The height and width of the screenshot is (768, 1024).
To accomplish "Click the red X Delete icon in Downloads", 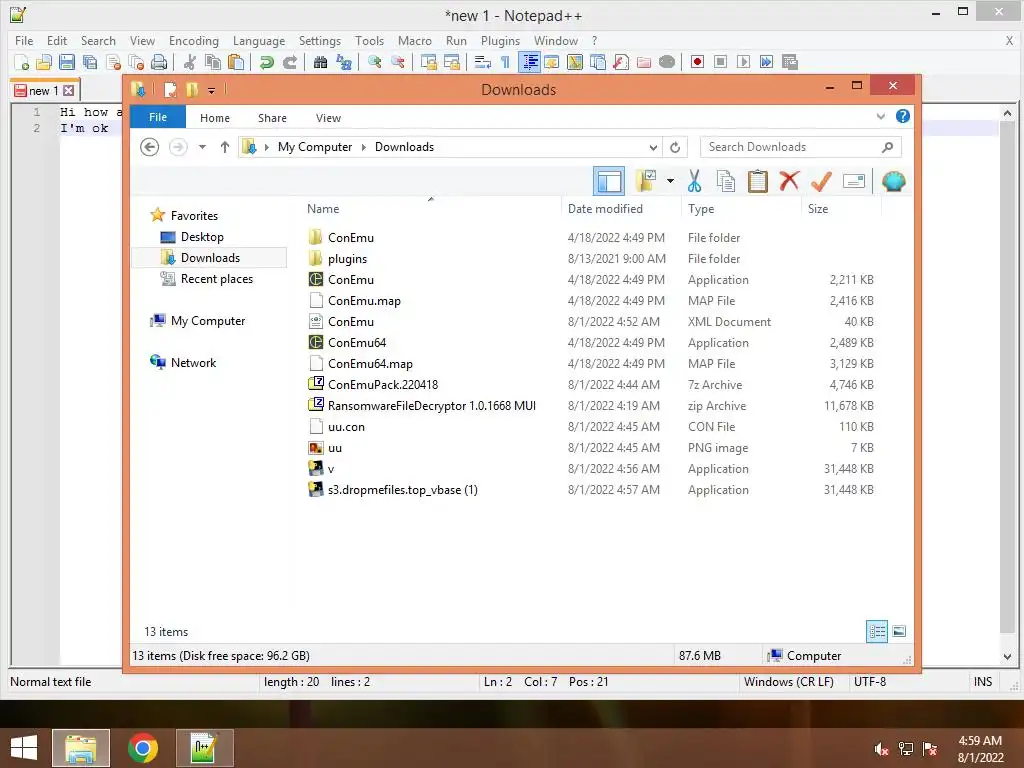I will (x=789, y=181).
